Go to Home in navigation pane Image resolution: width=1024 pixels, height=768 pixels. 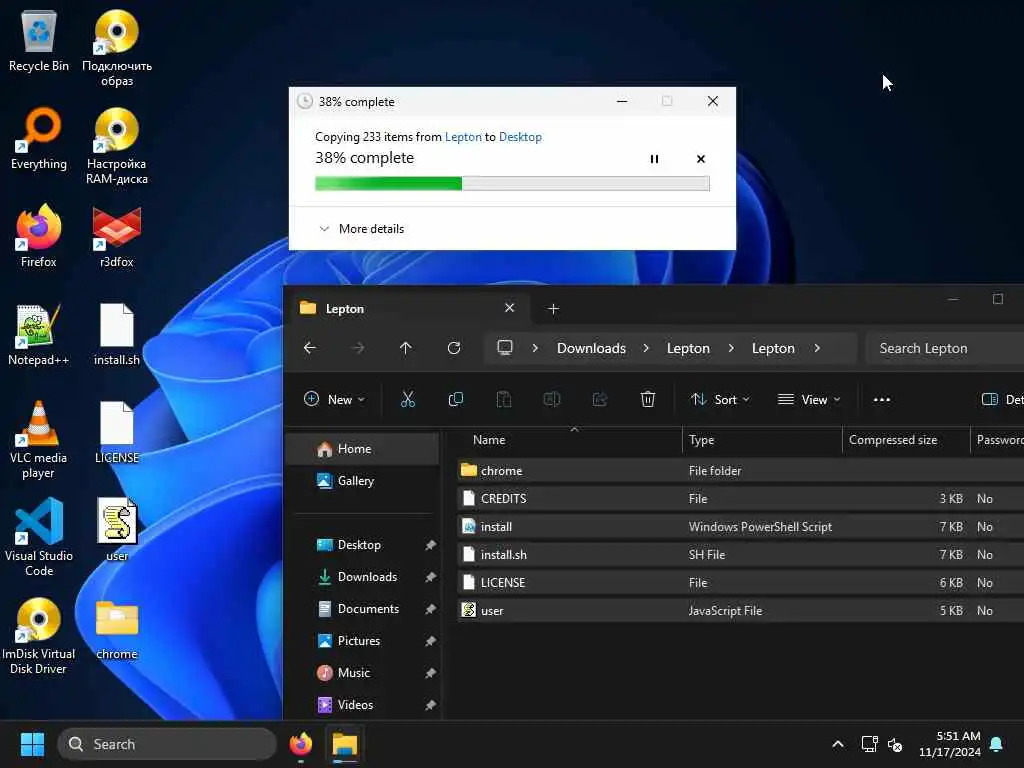363,449
